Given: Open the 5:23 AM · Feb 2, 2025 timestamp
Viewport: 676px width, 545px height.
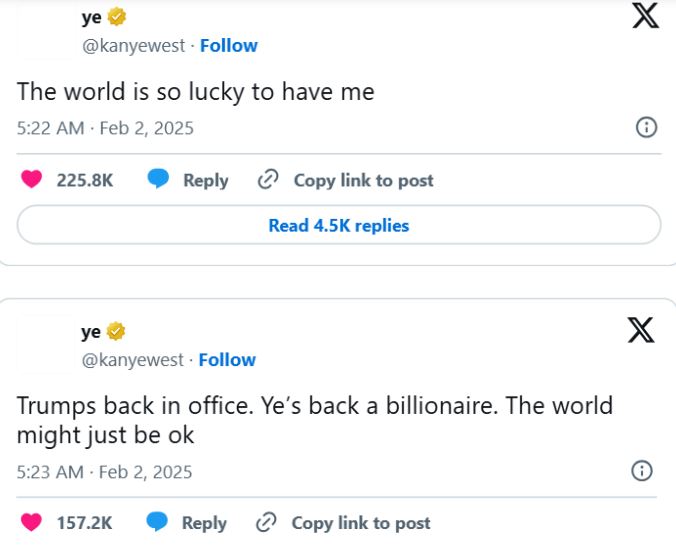Looking at the screenshot, I should [x=105, y=471].
